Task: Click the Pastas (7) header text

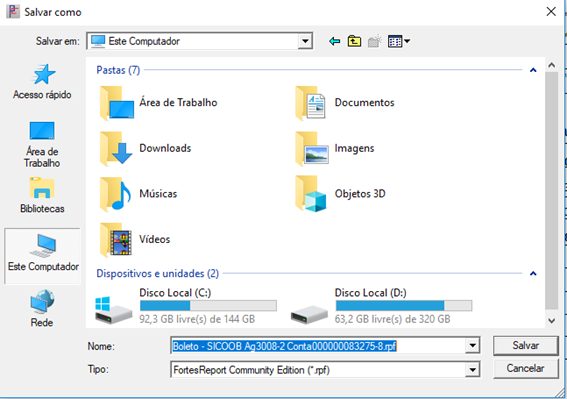Action: tap(118, 70)
